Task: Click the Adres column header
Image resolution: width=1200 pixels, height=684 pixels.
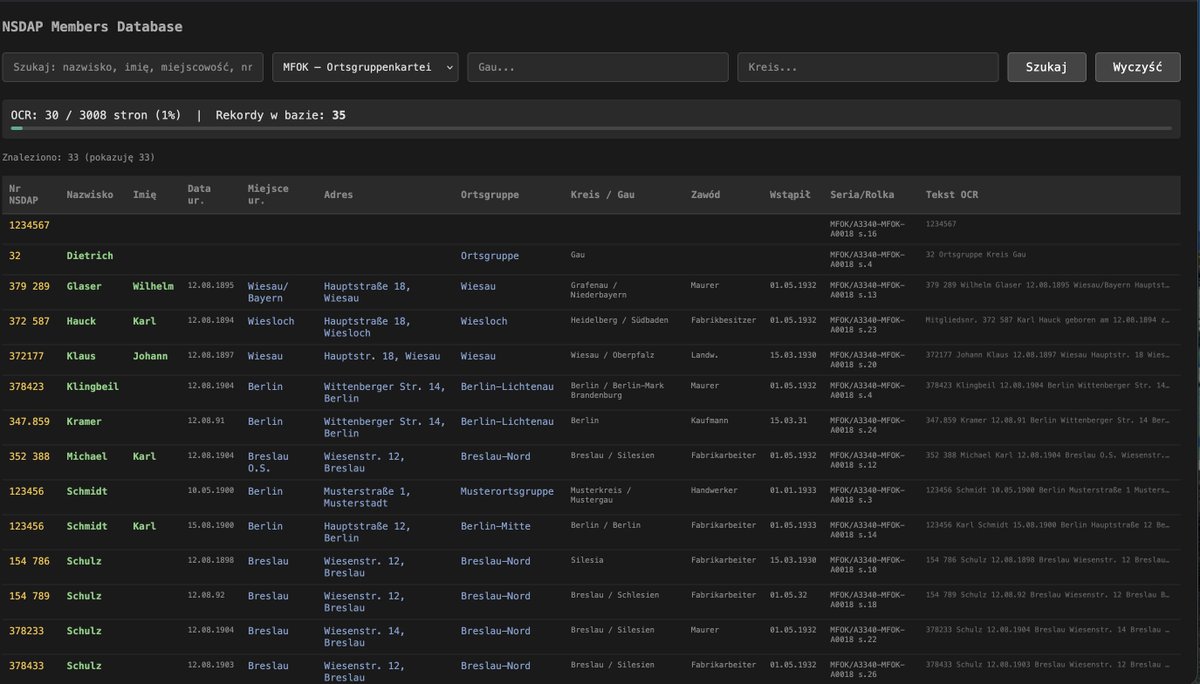Action: [338, 195]
